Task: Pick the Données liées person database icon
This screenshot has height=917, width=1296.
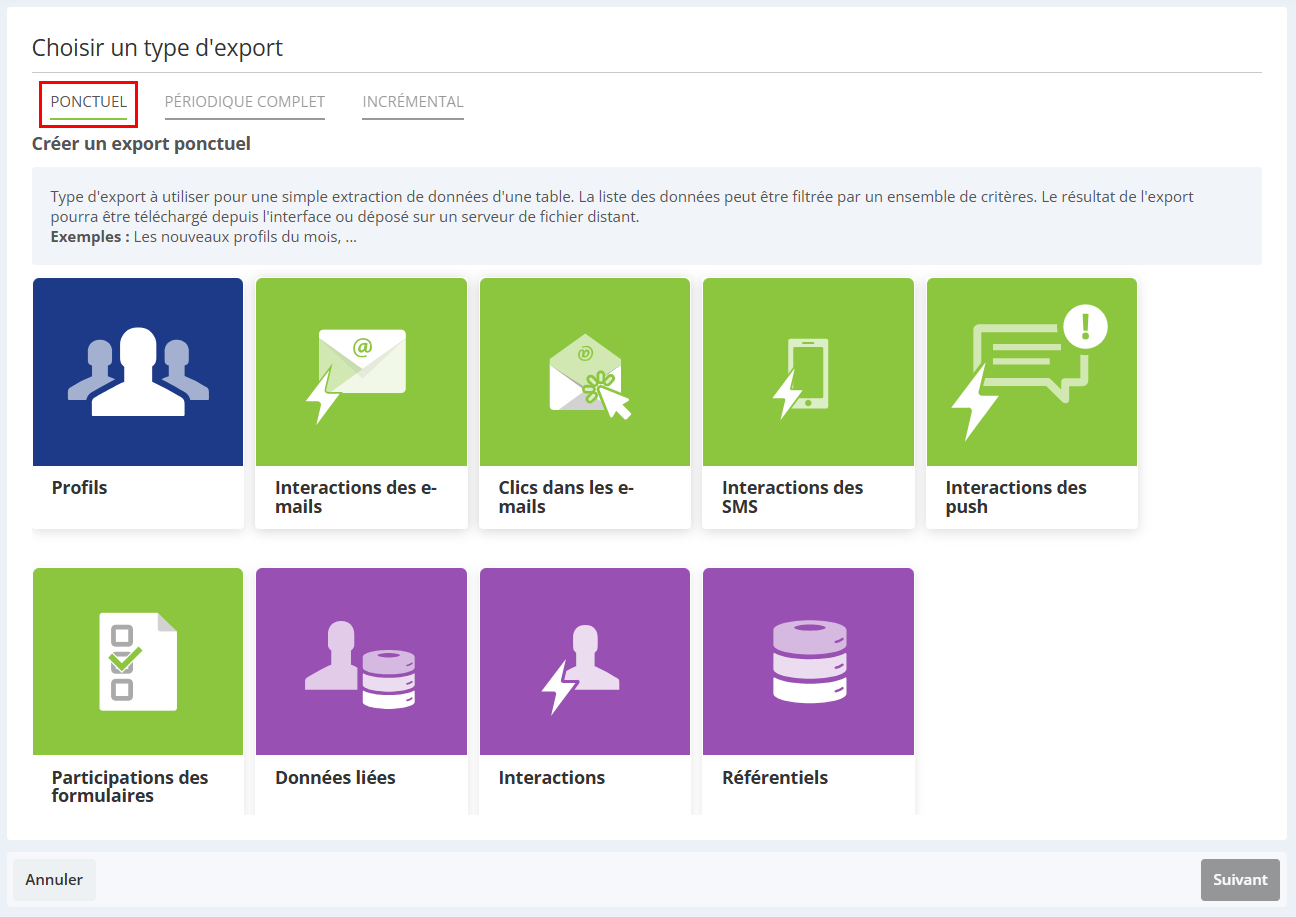Action: (360, 664)
